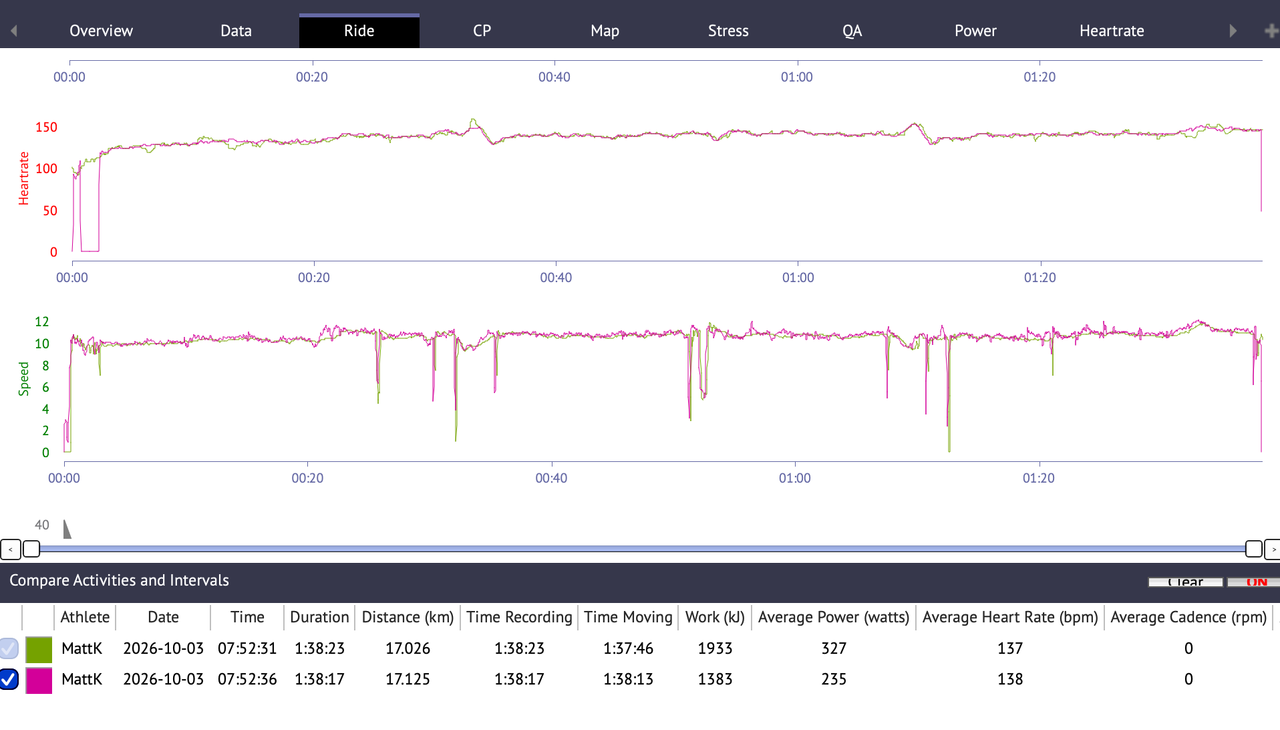The height and width of the screenshot is (730, 1280).
Task: Click the start time 07:52:31
Action: point(248,649)
